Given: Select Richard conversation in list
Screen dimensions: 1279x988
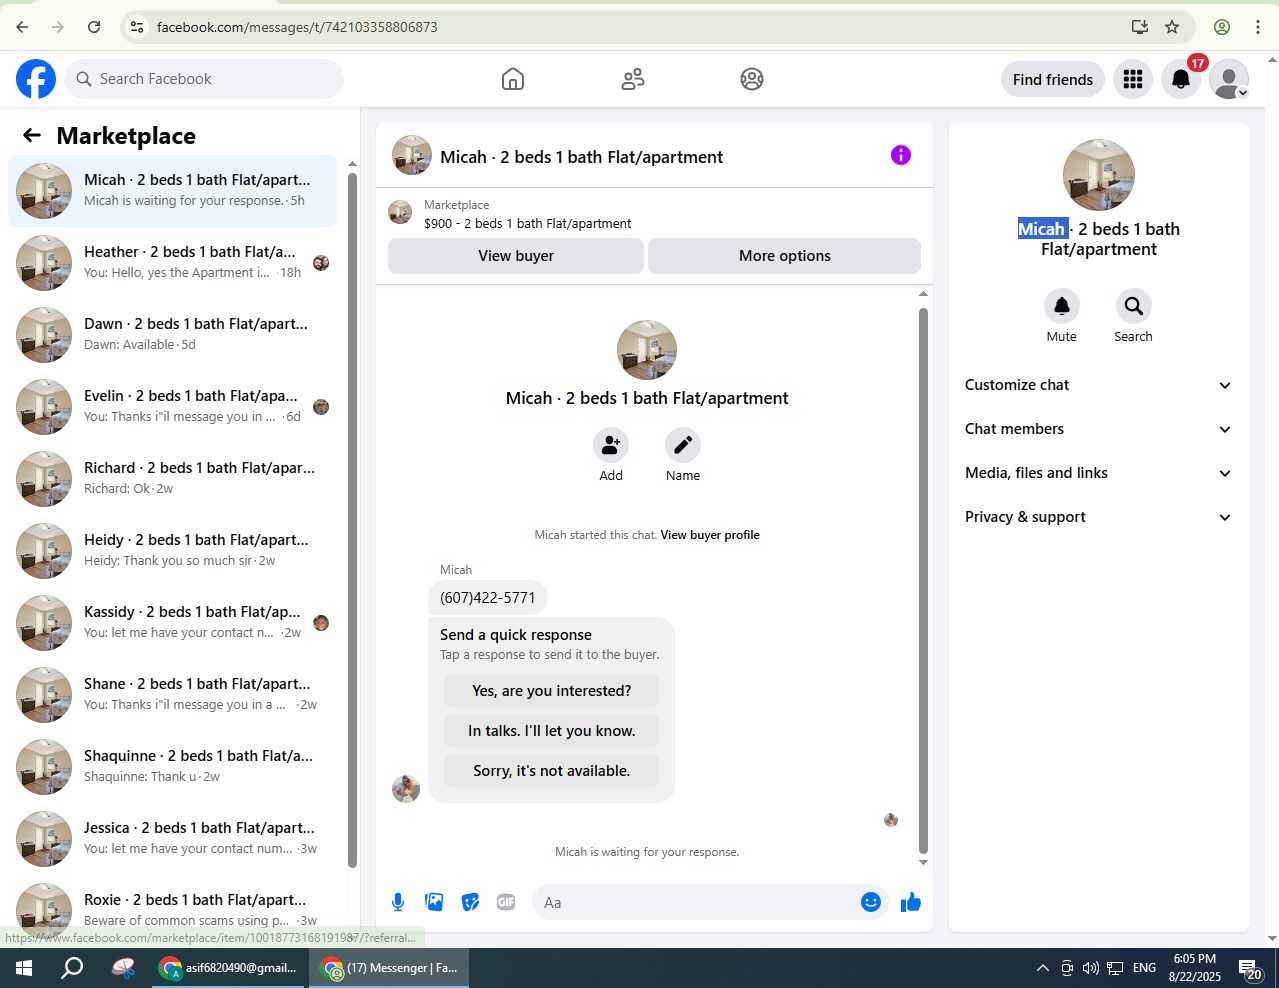Looking at the screenshot, I should 173,479.
